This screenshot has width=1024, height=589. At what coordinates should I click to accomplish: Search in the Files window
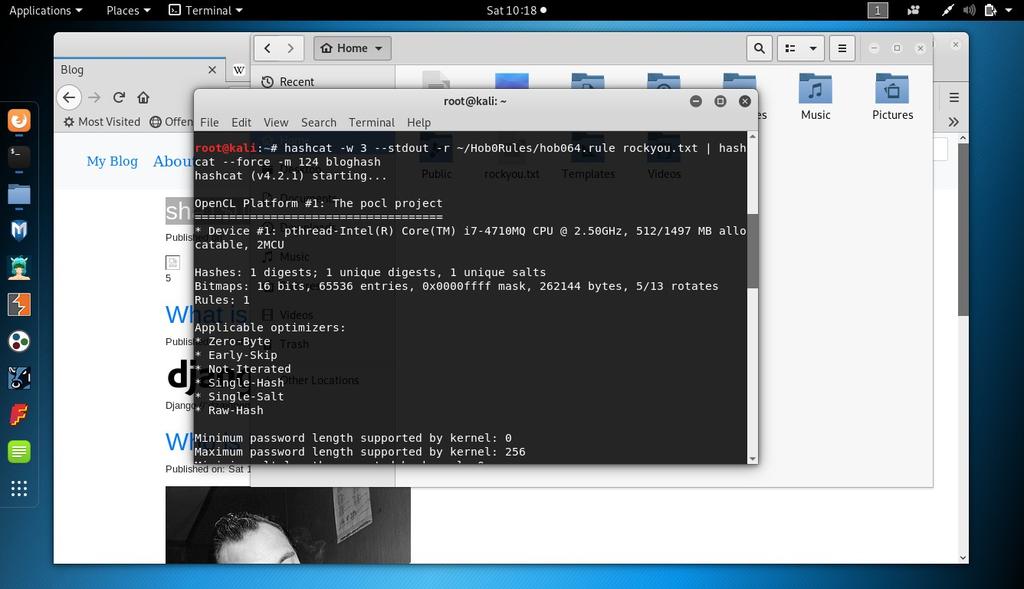(759, 48)
